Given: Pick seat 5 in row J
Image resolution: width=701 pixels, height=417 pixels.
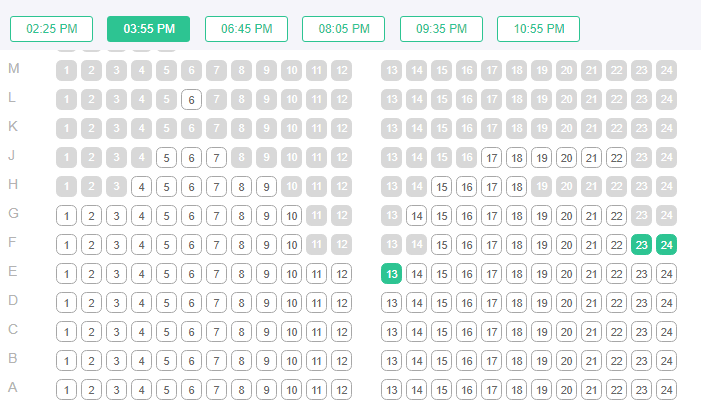Looking at the screenshot, I should click(167, 158).
